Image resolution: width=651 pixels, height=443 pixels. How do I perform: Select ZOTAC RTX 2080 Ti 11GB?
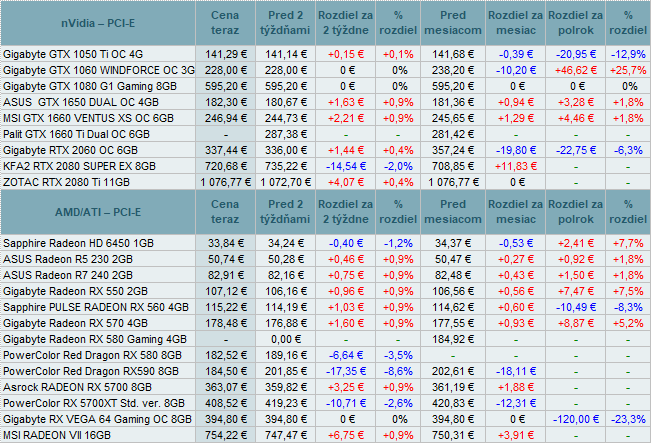[66, 182]
